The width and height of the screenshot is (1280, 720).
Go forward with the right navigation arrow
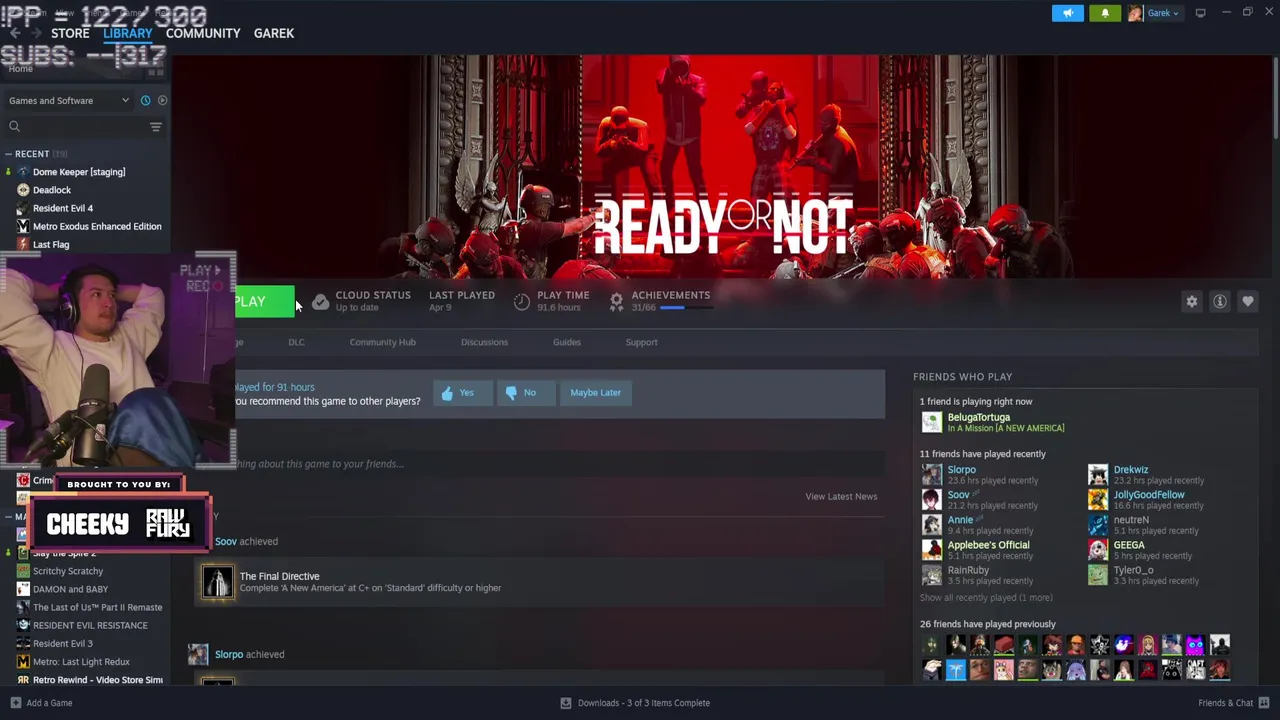click(x=37, y=33)
